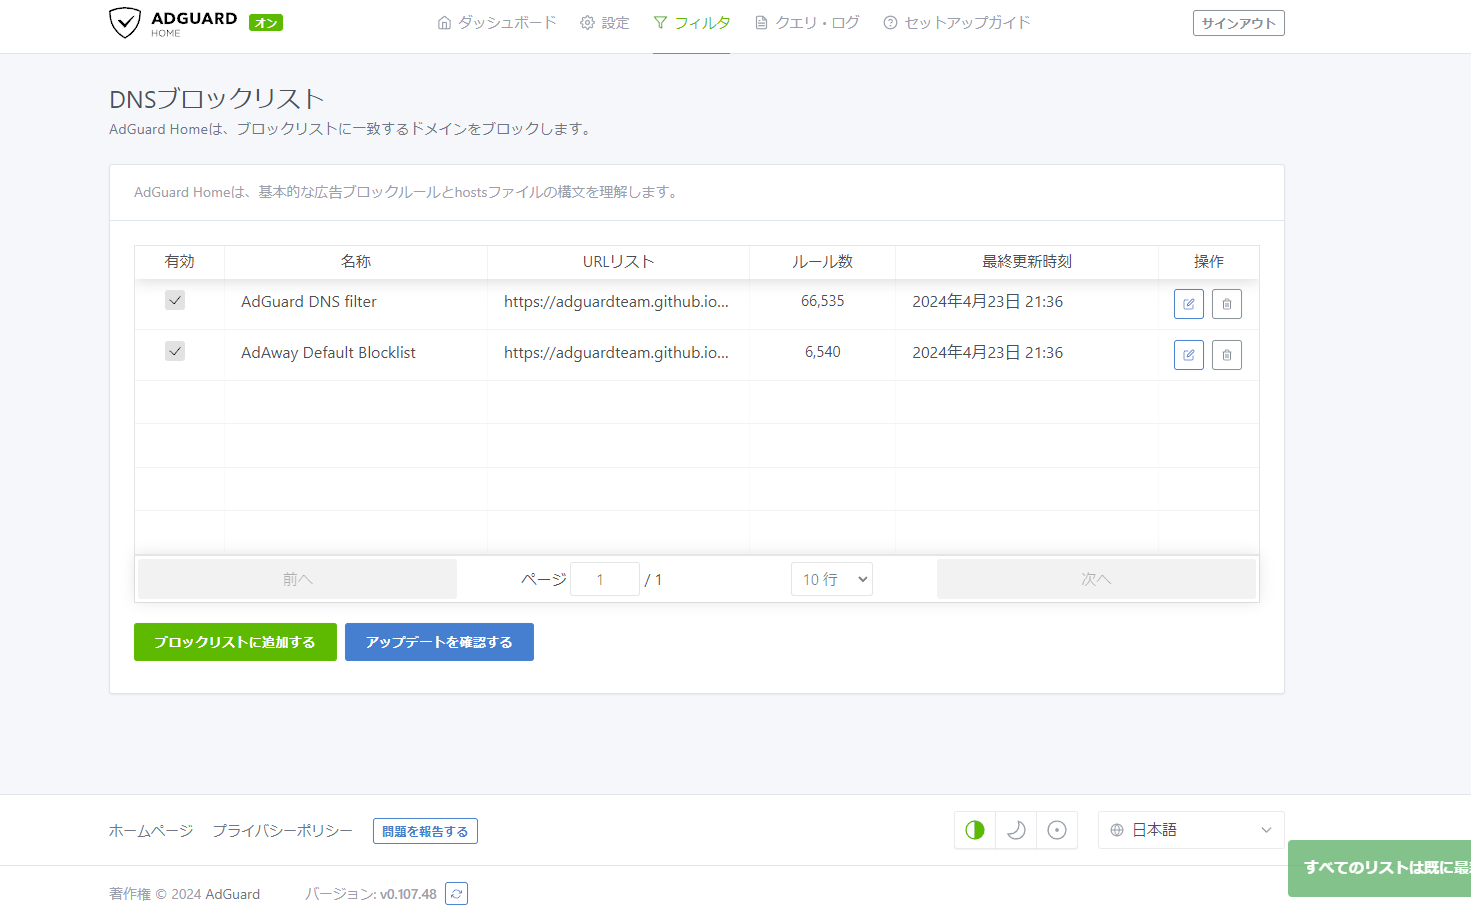Edit the AdGuard DNS filter entry
This screenshot has height=918, width=1471.
(1188, 304)
